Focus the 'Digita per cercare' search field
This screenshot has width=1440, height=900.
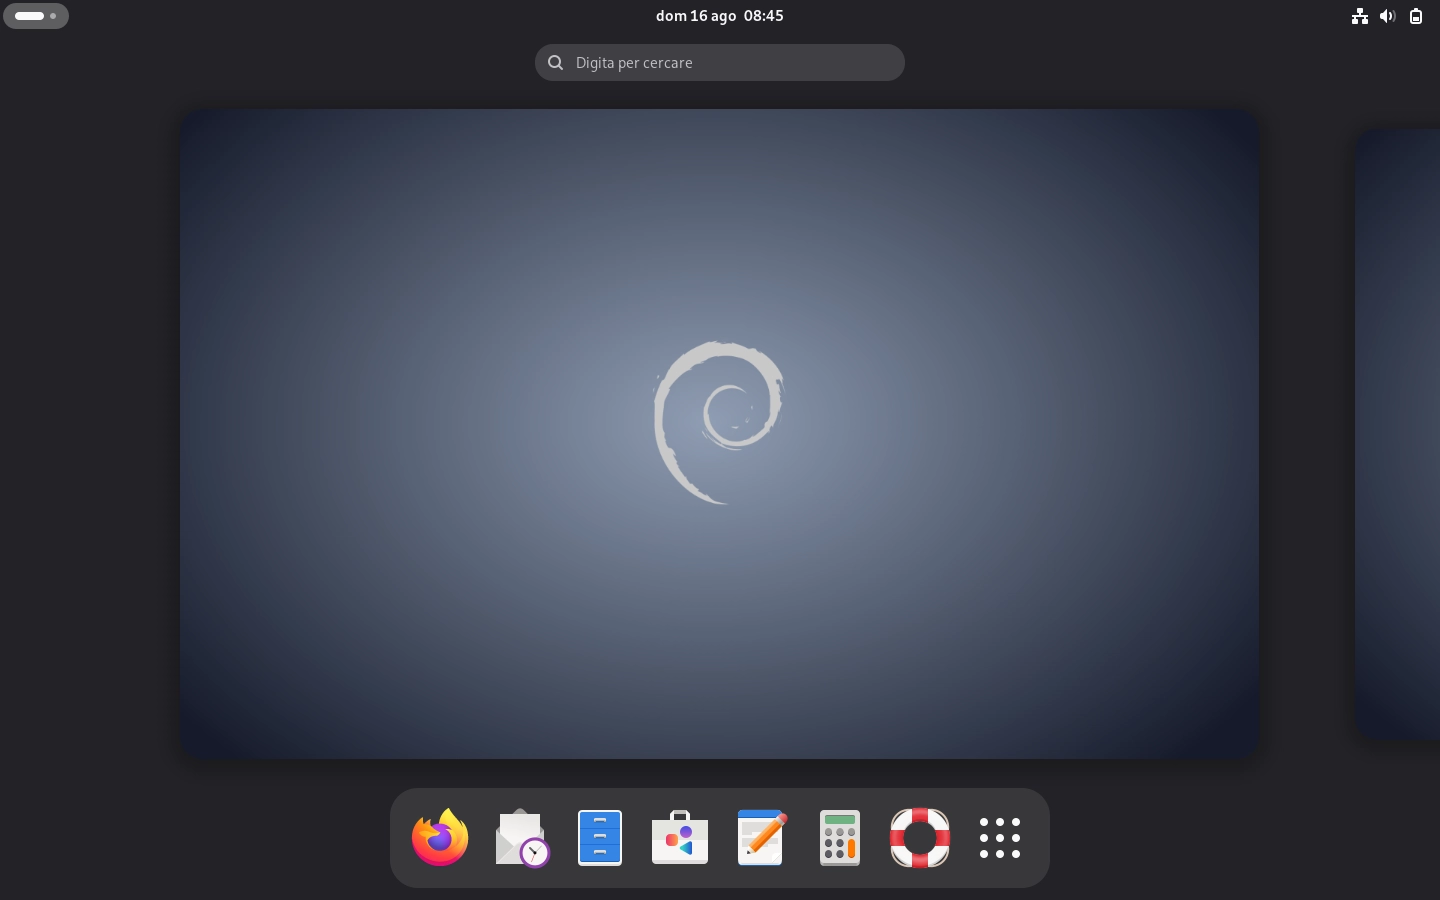720,62
